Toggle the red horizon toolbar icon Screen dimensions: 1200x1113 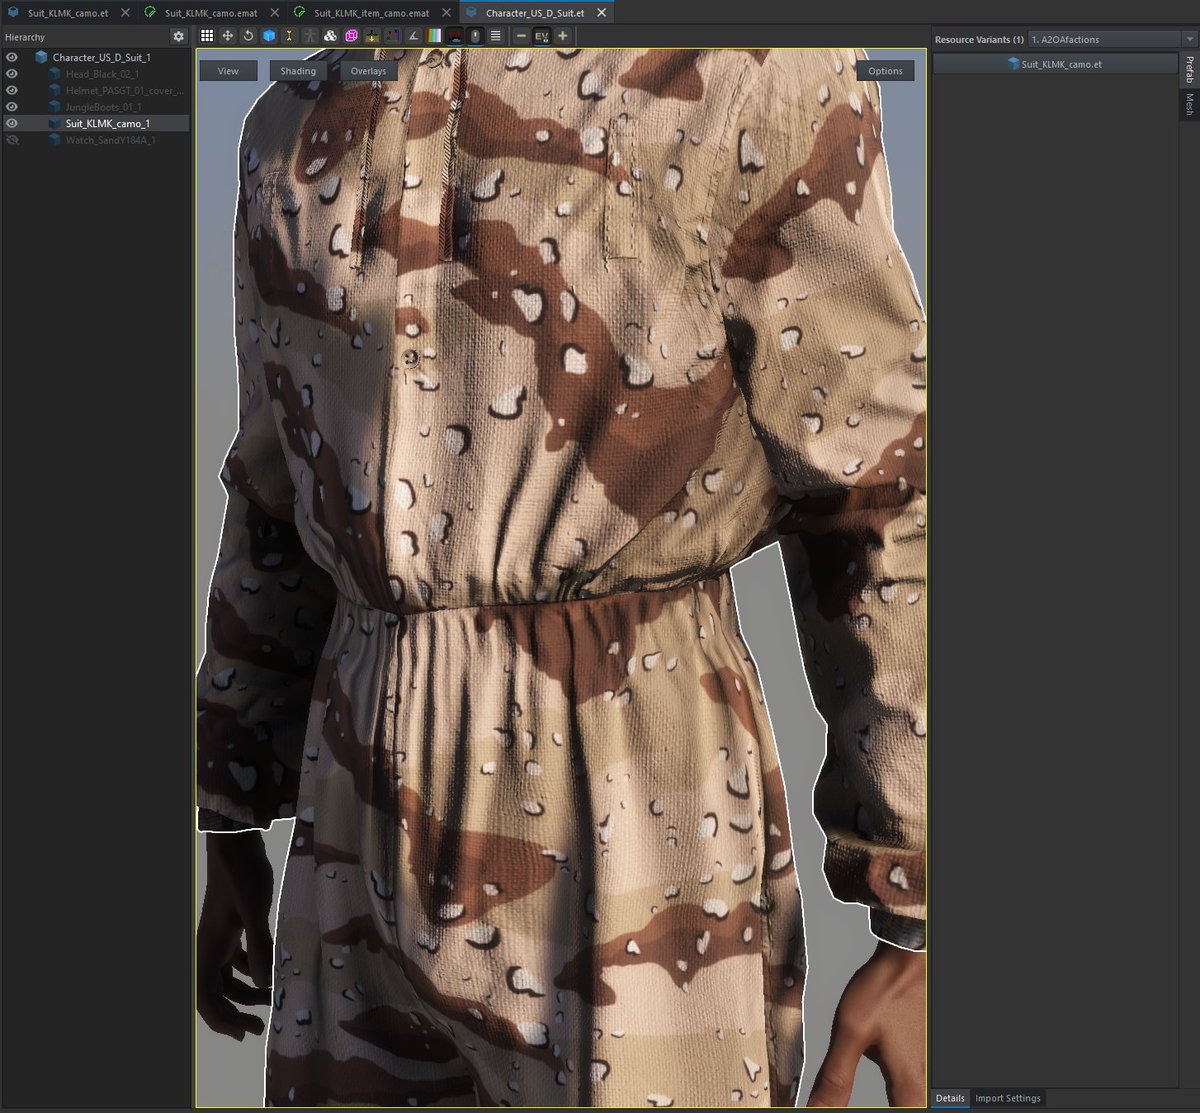pyautogui.click(x=455, y=36)
